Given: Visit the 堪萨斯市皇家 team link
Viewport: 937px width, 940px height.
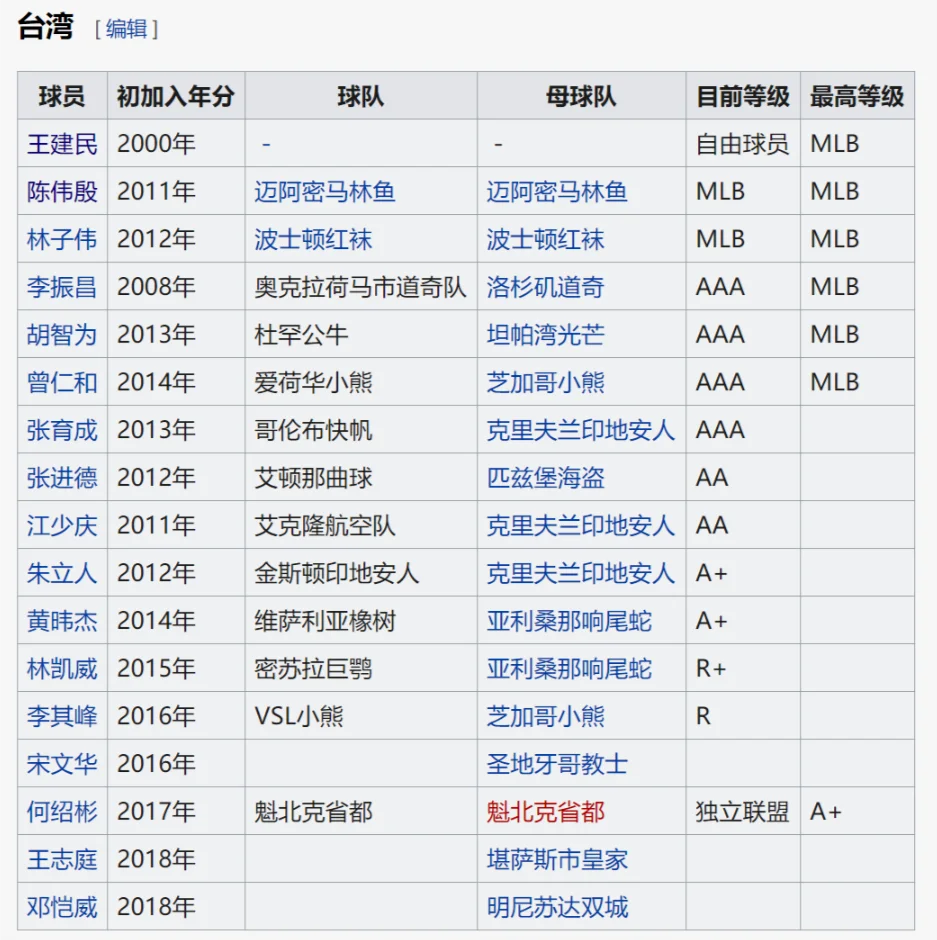Looking at the screenshot, I should tap(557, 859).
